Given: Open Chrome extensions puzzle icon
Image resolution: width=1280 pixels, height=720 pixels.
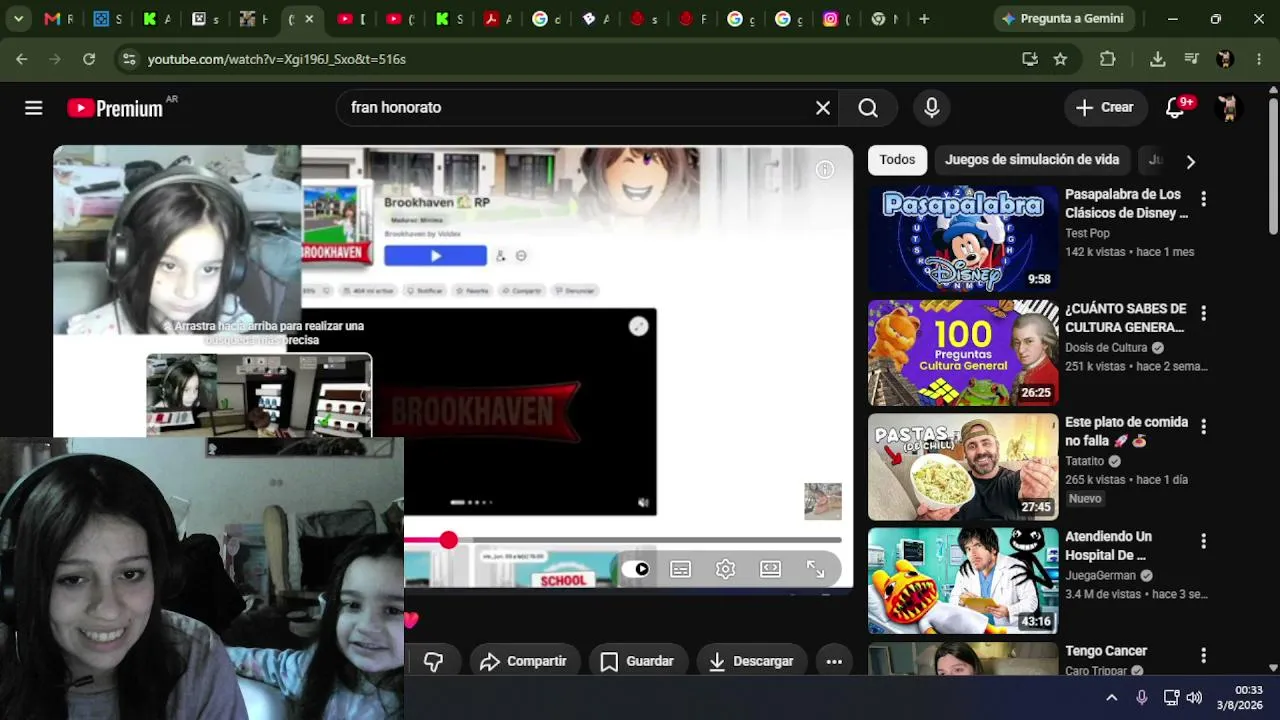Looking at the screenshot, I should pos(1107,59).
